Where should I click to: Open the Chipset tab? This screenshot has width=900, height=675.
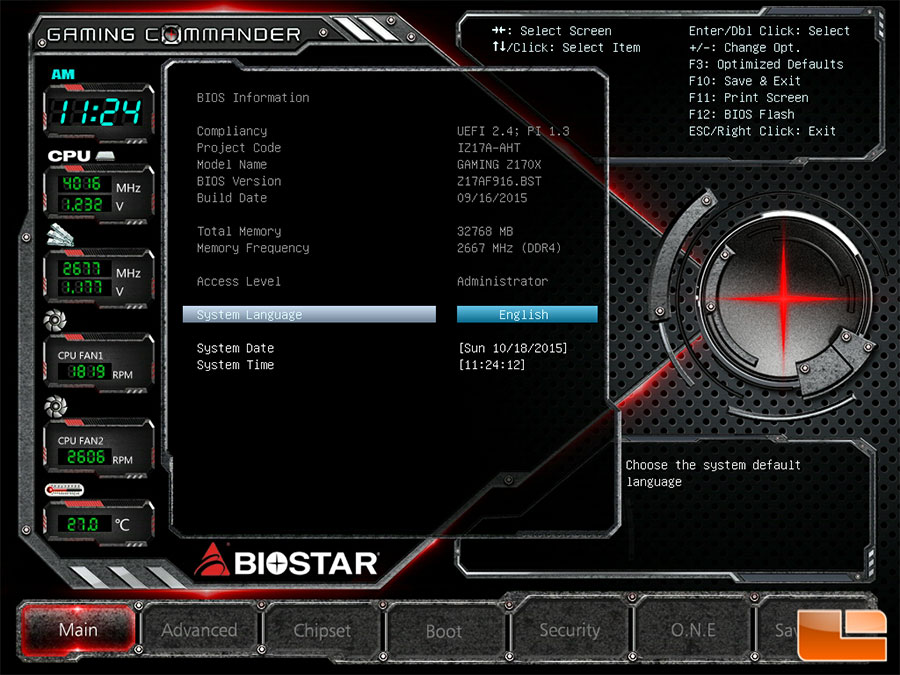point(322,630)
